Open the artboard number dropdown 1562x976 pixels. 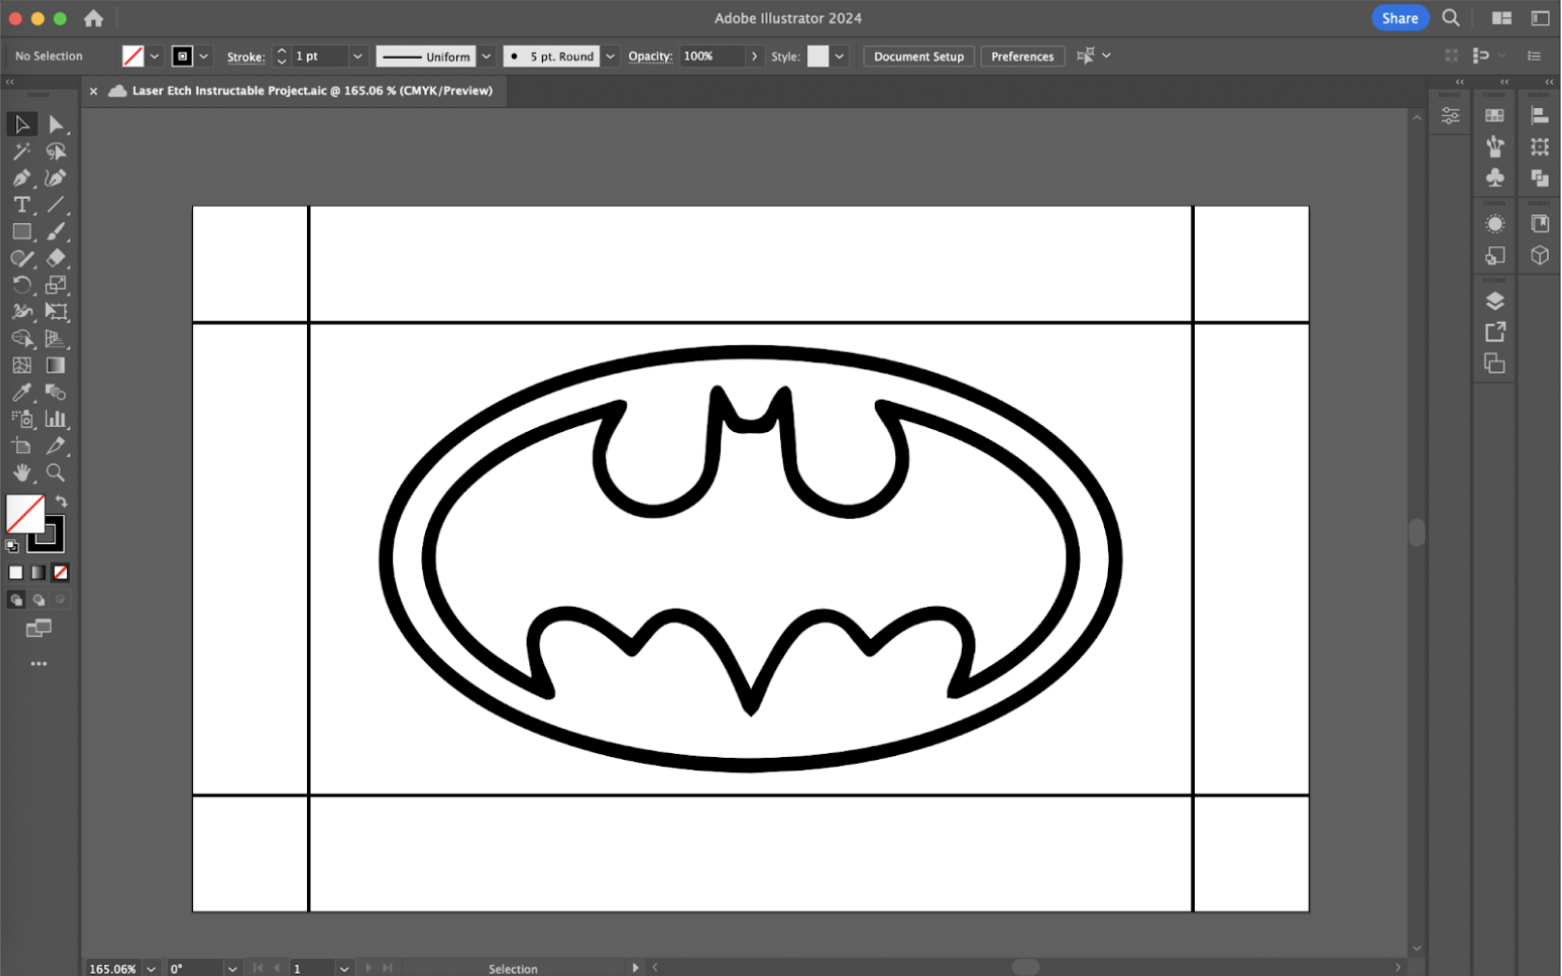tap(344, 968)
